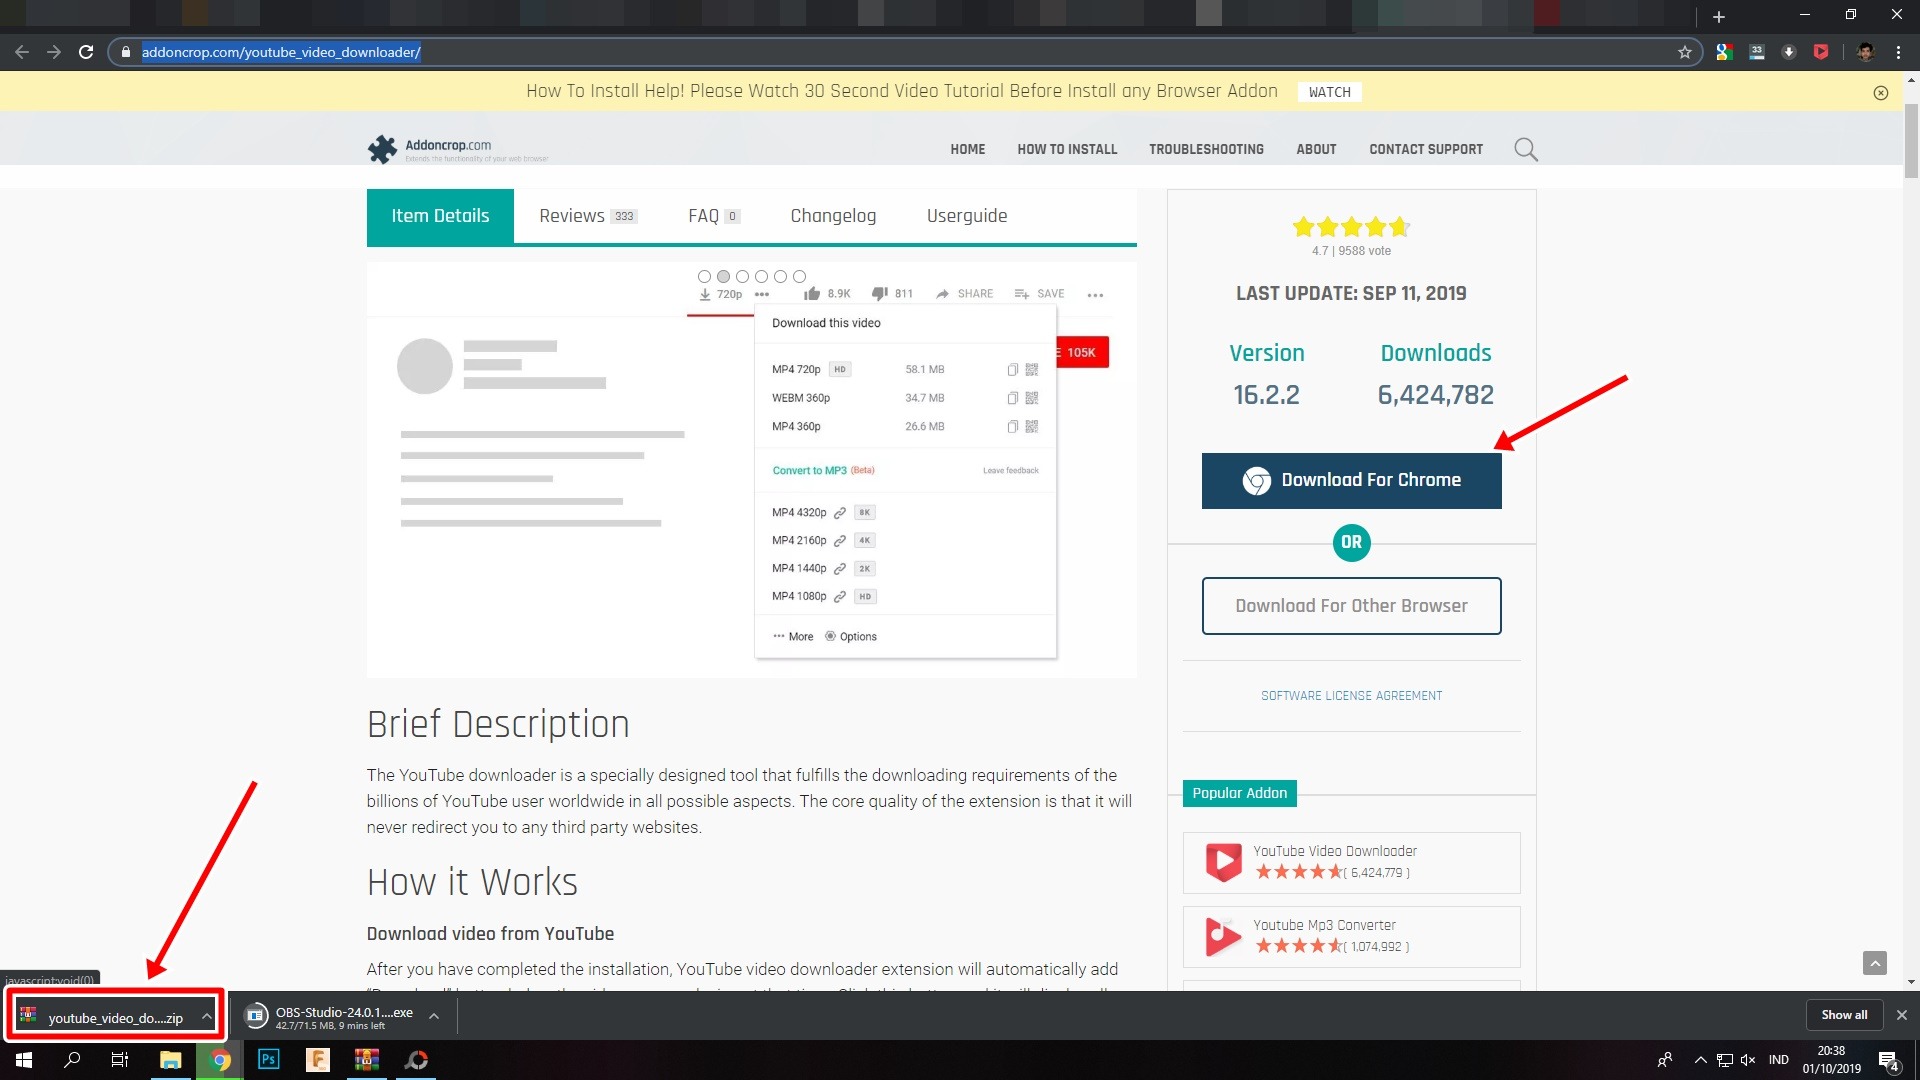Switch to the Reviews tab
This screenshot has width=1920, height=1080.
coord(587,216)
